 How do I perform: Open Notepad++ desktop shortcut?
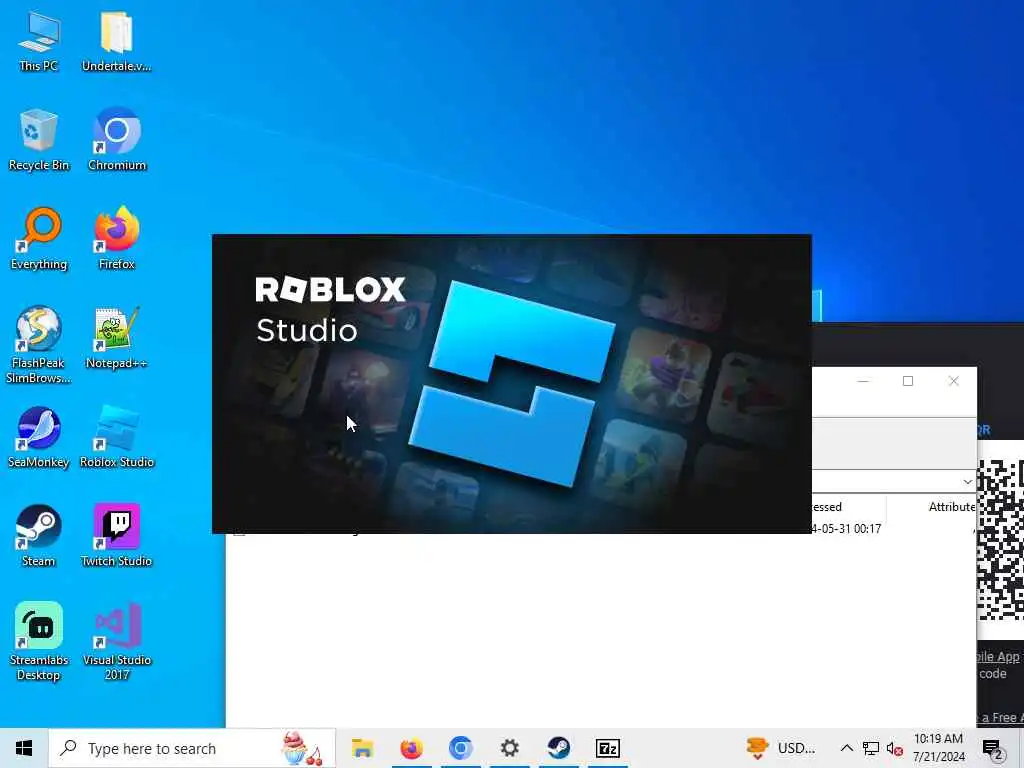click(x=117, y=338)
